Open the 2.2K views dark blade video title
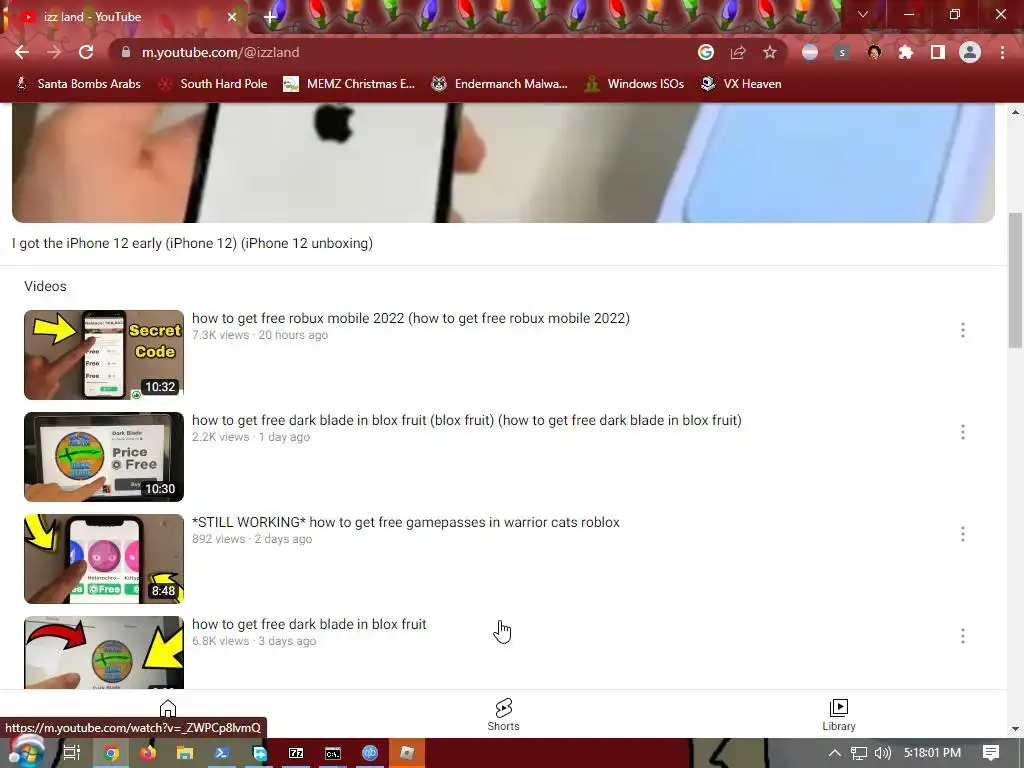The image size is (1024, 768). tap(467, 420)
